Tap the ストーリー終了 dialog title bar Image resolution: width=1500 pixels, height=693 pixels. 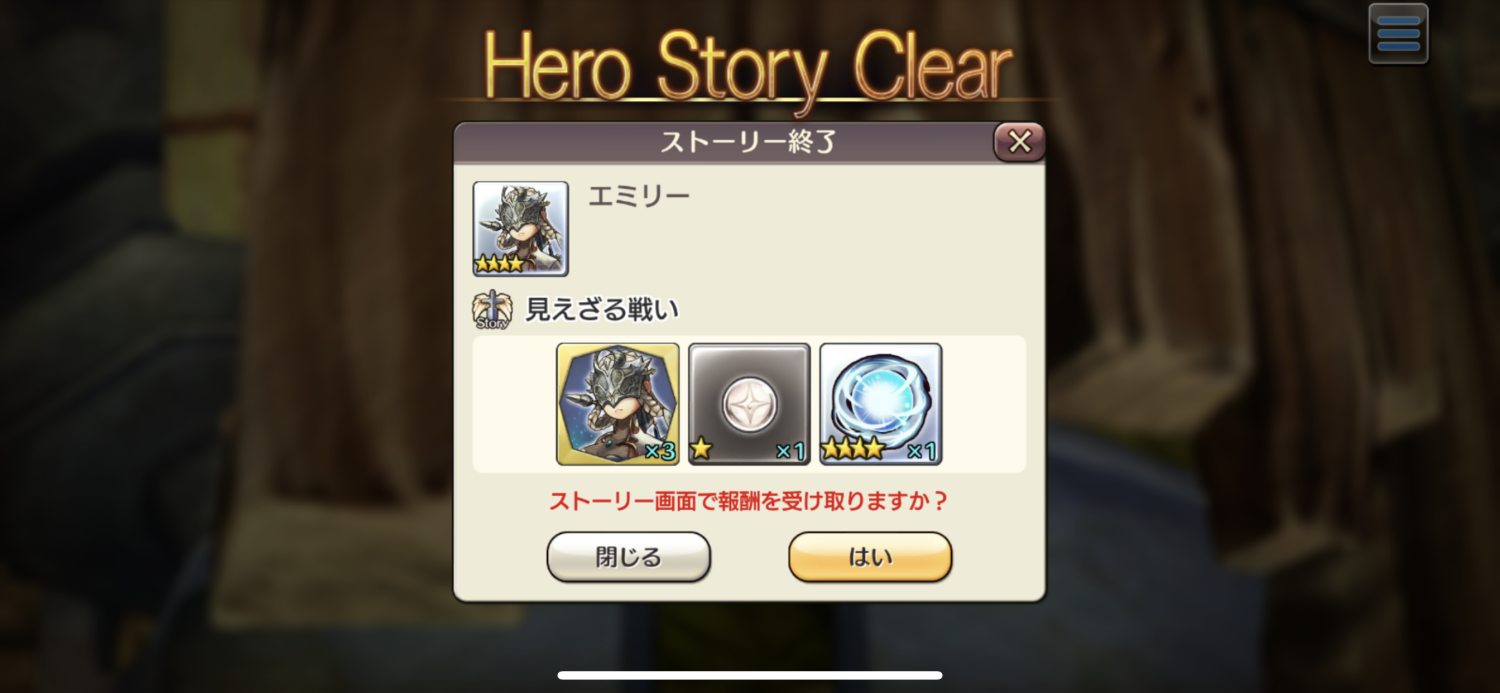tap(748, 142)
